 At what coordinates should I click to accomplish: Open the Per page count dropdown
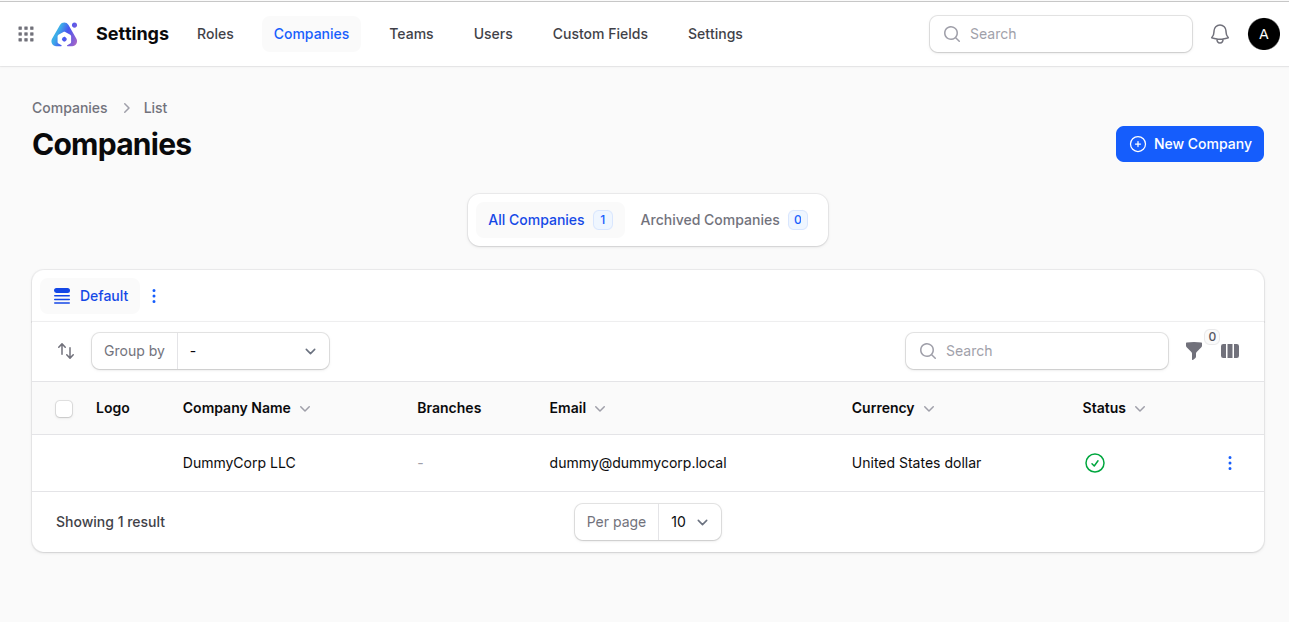tap(689, 522)
